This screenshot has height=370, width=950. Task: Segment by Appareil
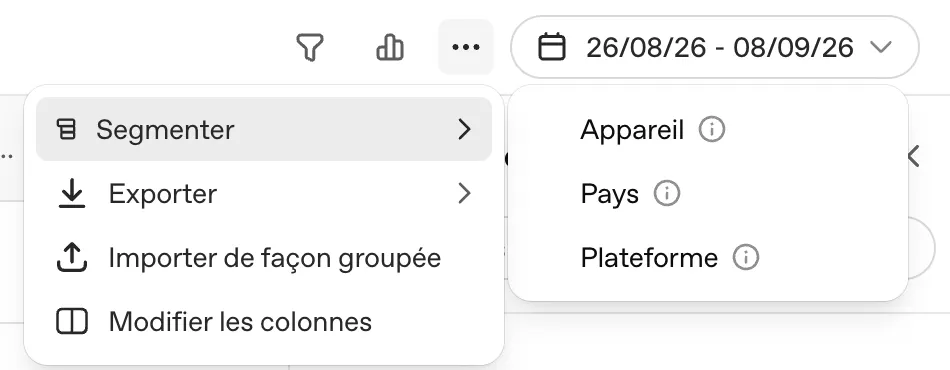[632, 130]
